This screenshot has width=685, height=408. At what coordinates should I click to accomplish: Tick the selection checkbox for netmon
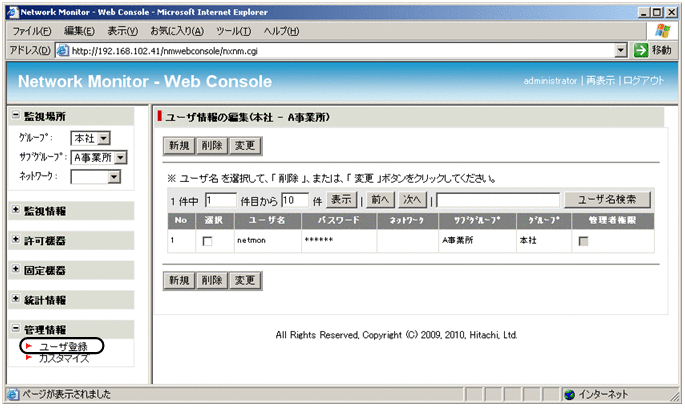coord(208,241)
